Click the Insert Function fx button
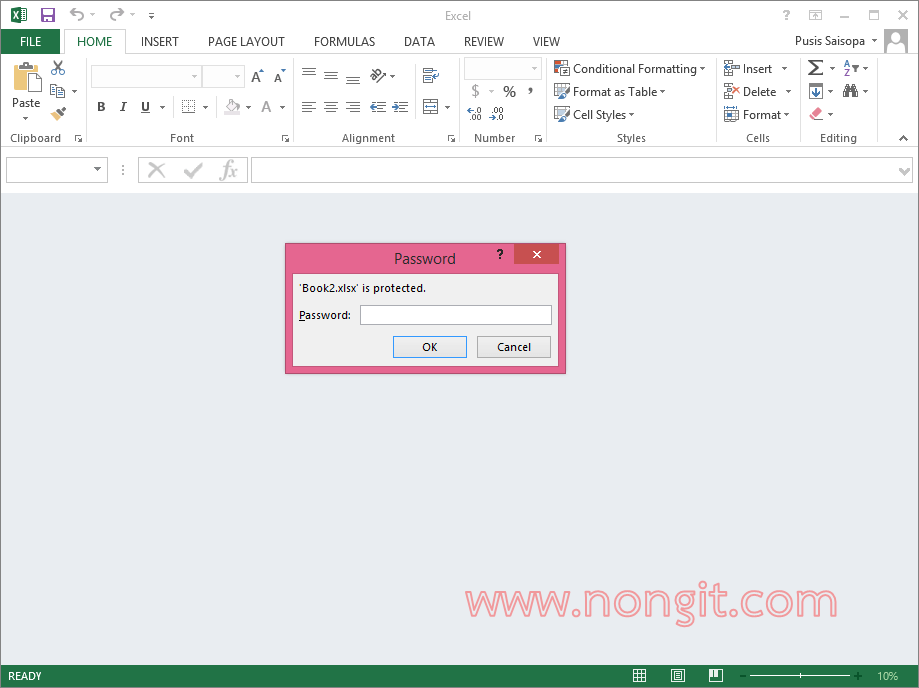919x688 pixels. (x=228, y=170)
